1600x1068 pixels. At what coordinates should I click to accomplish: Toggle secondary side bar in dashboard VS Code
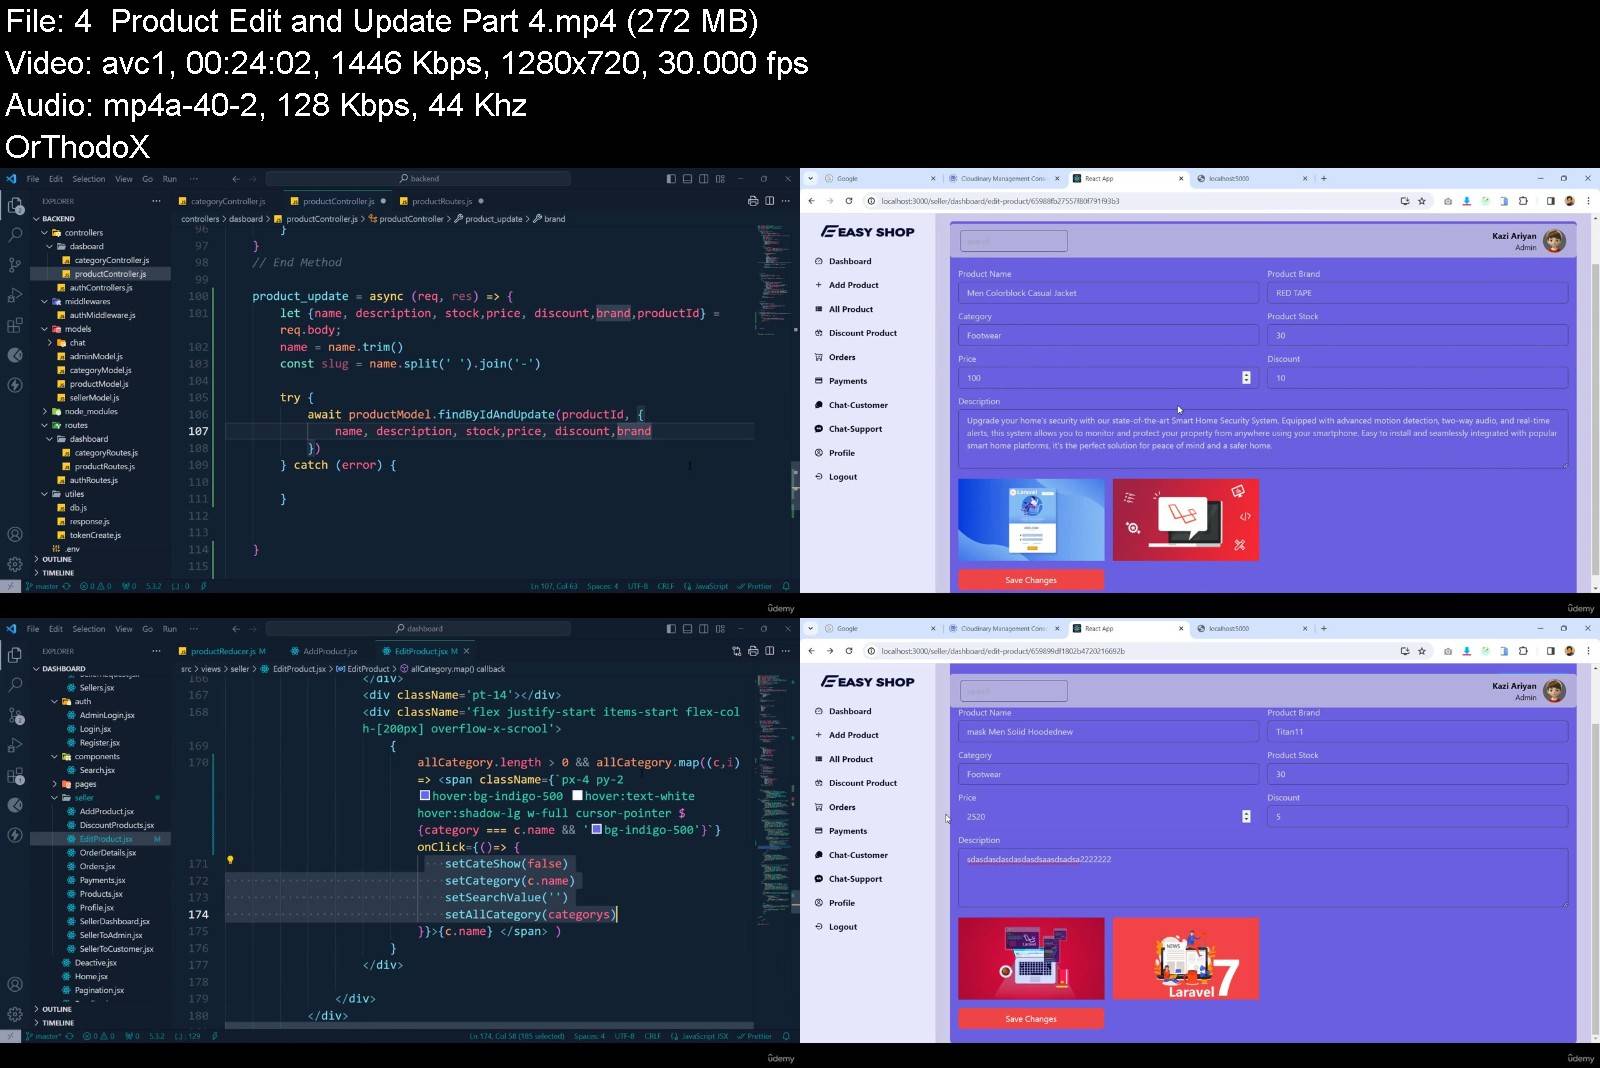point(704,629)
